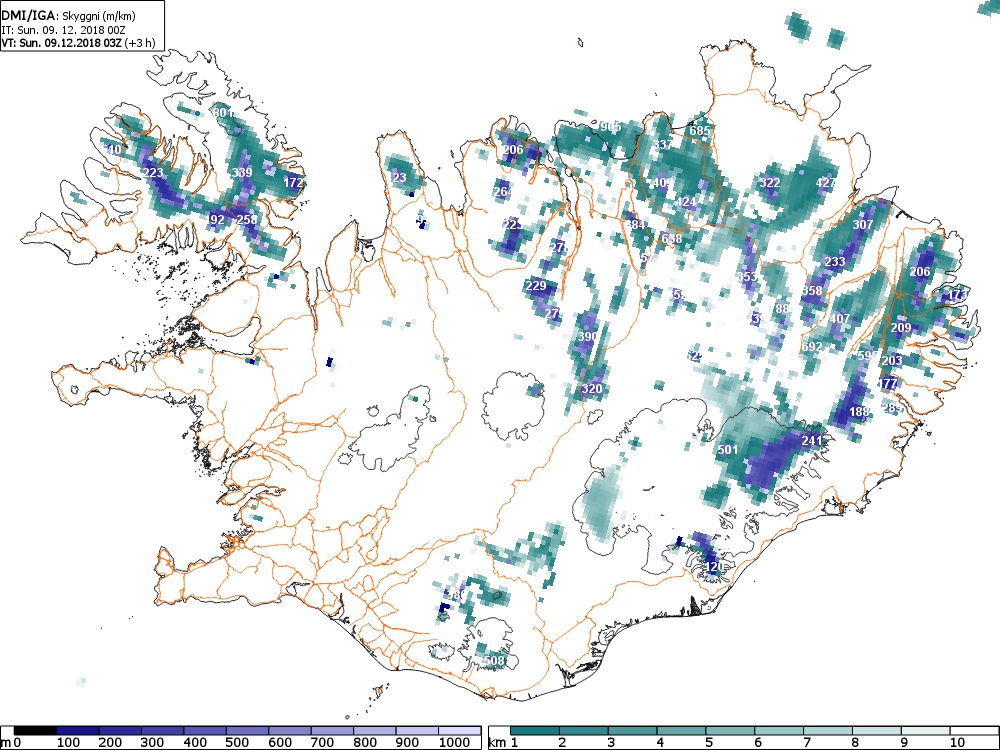
Task: Select the pale teal 9–10 km legend swatch
Action: (925, 731)
